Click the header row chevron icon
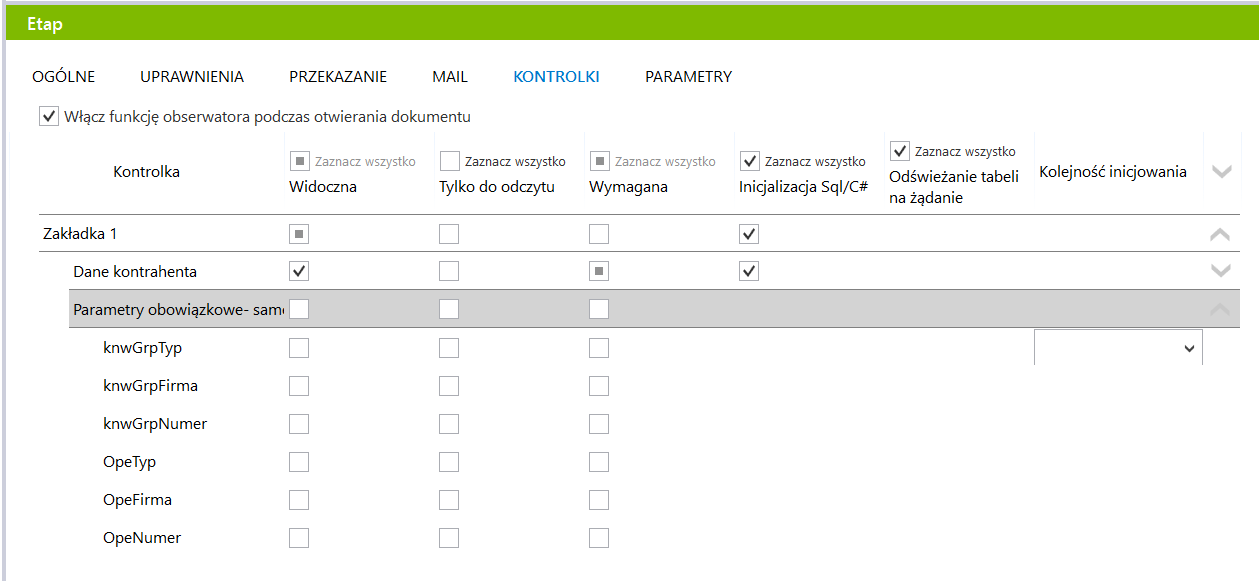The height and width of the screenshot is (581, 1259). (1221, 172)
